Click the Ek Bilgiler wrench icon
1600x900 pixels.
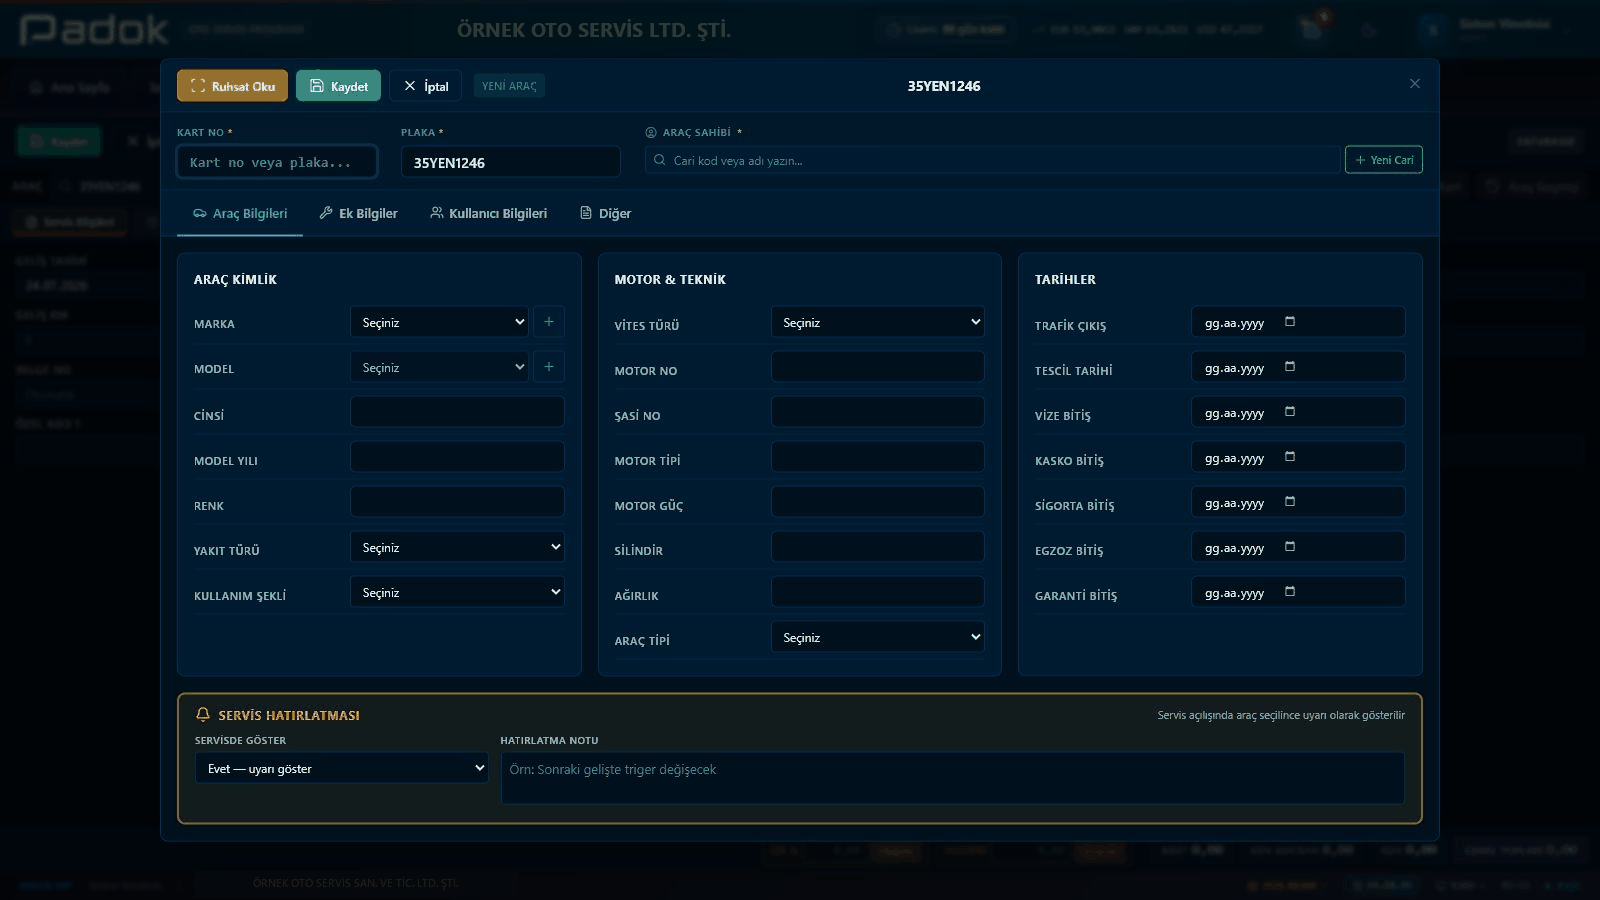point(326,213)
